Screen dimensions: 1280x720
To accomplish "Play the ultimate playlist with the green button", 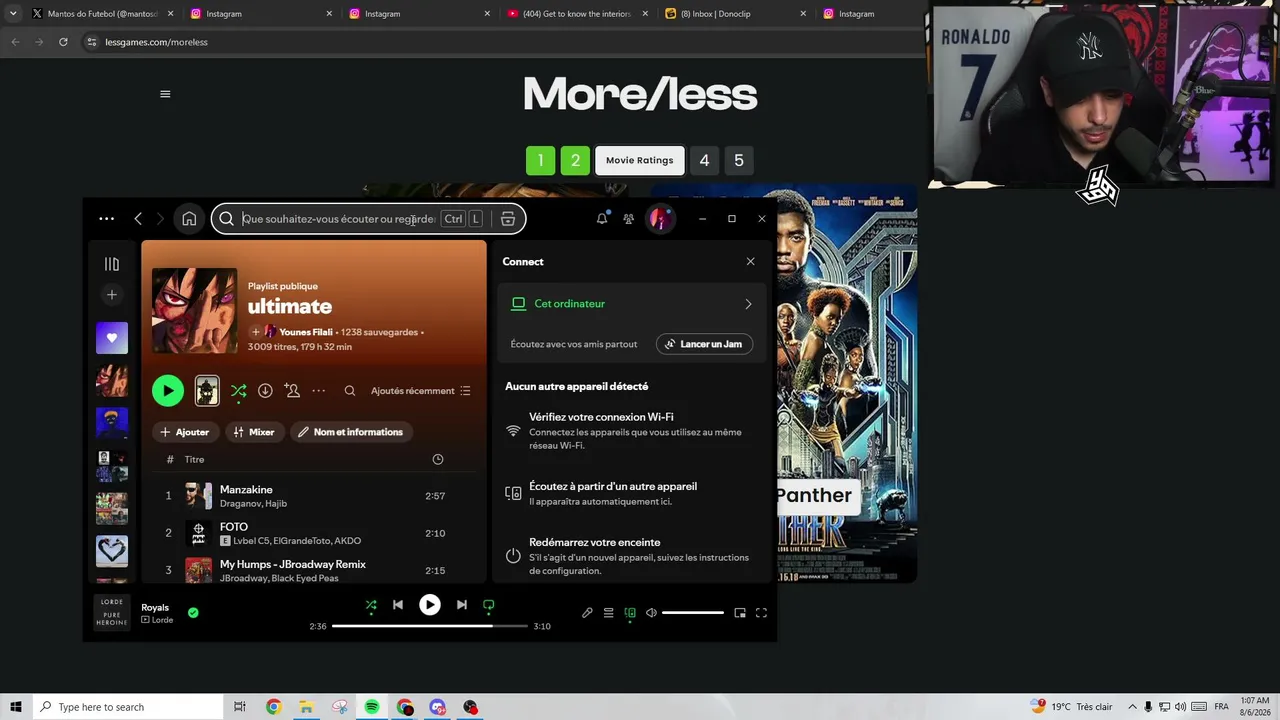I will pyautogui.click(x=168, y=391).
